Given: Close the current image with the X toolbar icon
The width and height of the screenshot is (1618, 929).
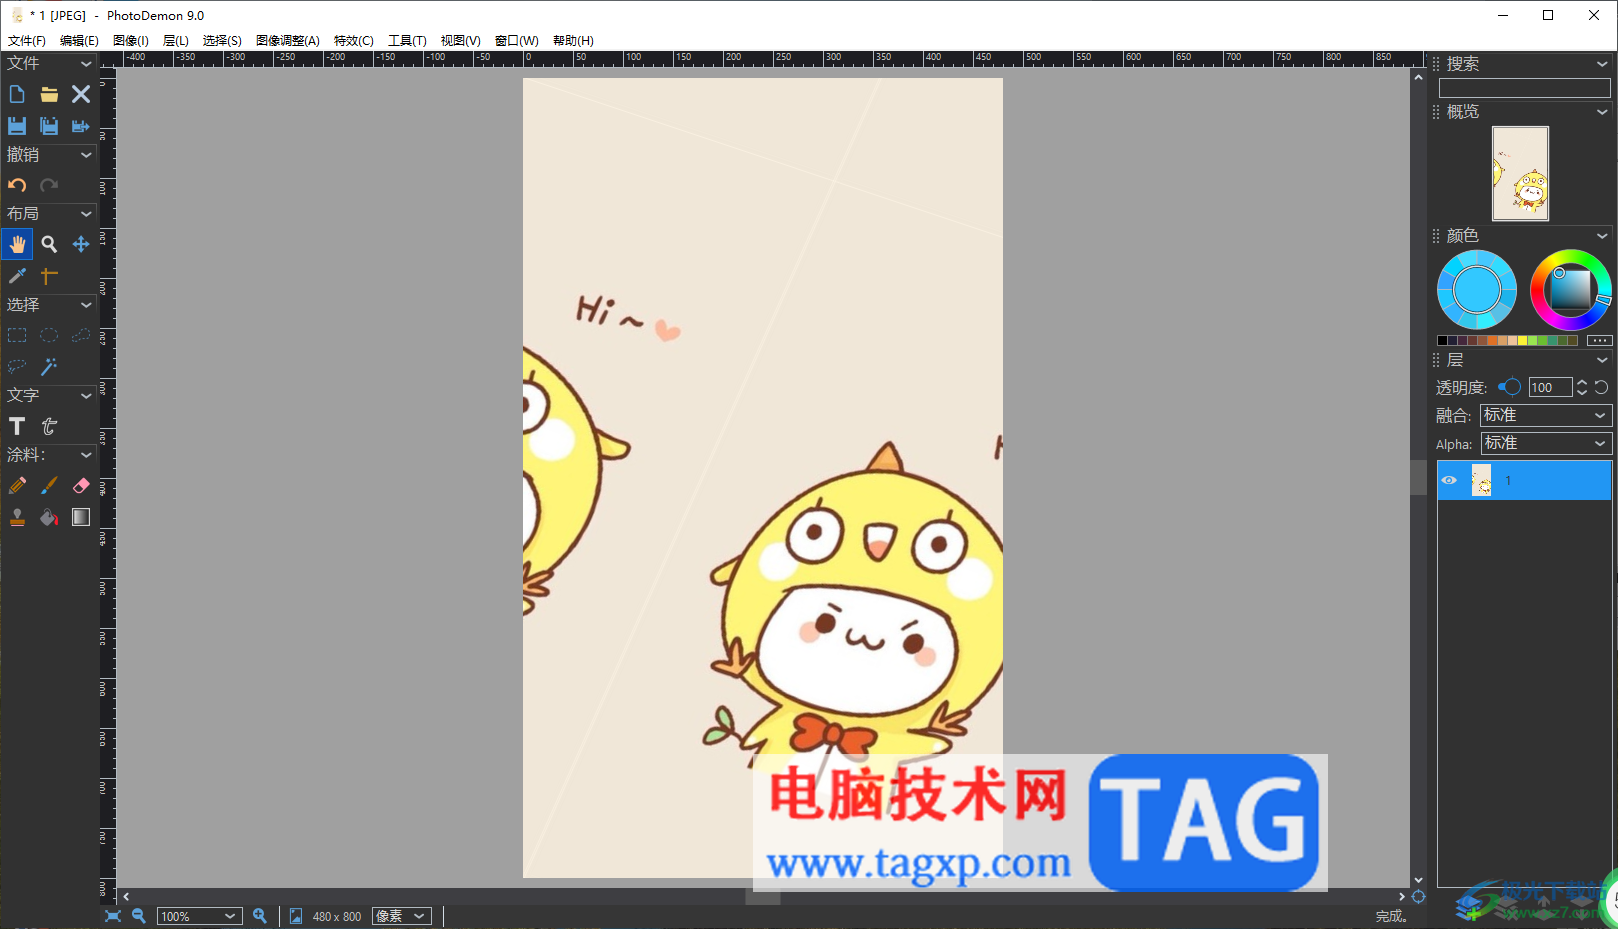Looking at the screenshot, I should pyautogui.click(x=81, y=94).
